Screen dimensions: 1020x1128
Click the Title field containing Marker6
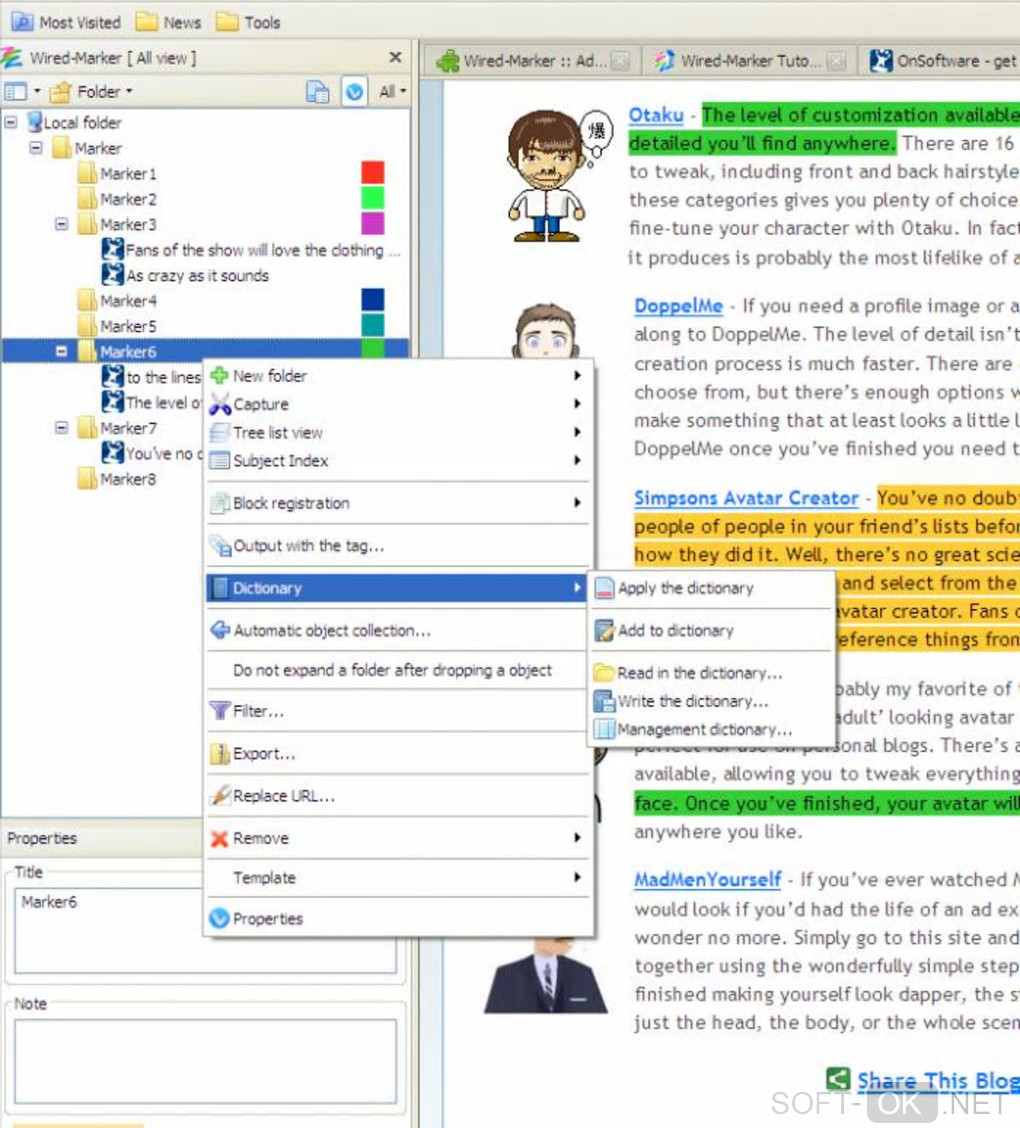[x=204, y=930]
